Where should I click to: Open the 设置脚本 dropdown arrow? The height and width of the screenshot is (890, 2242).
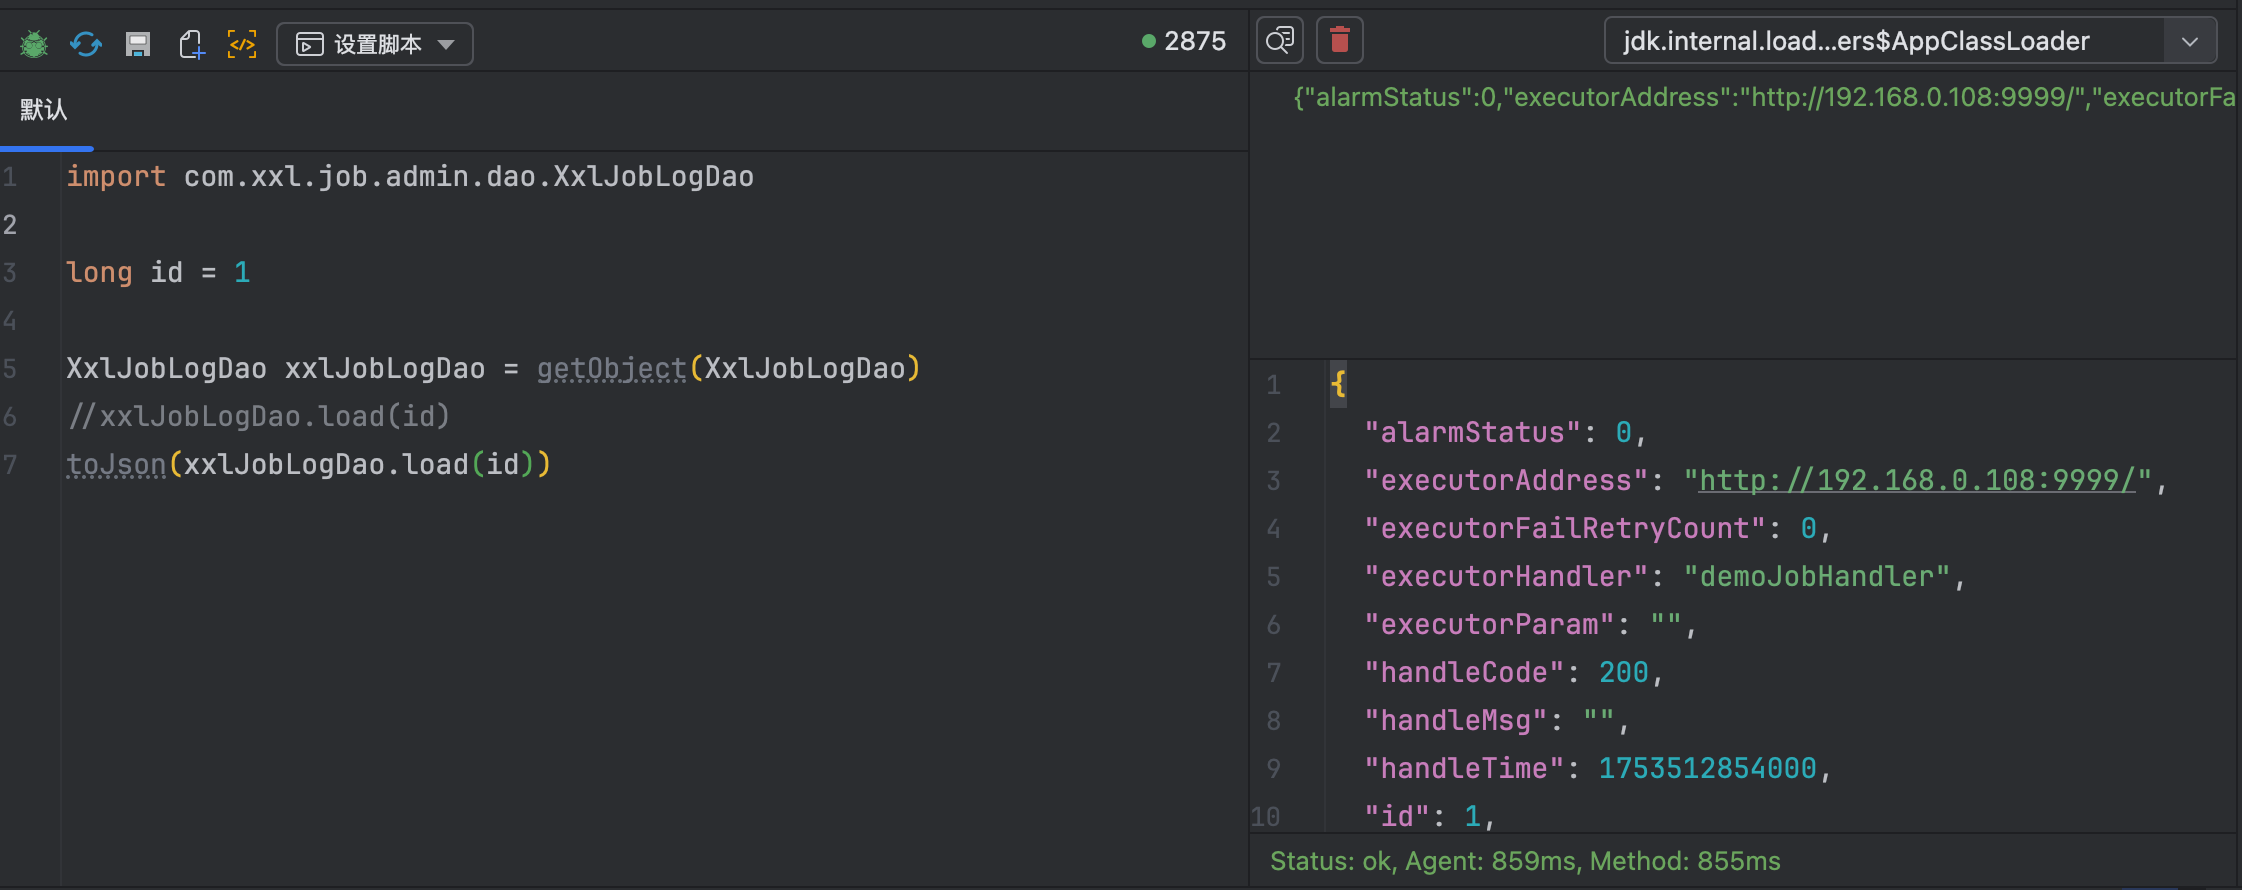click(447, 44)
